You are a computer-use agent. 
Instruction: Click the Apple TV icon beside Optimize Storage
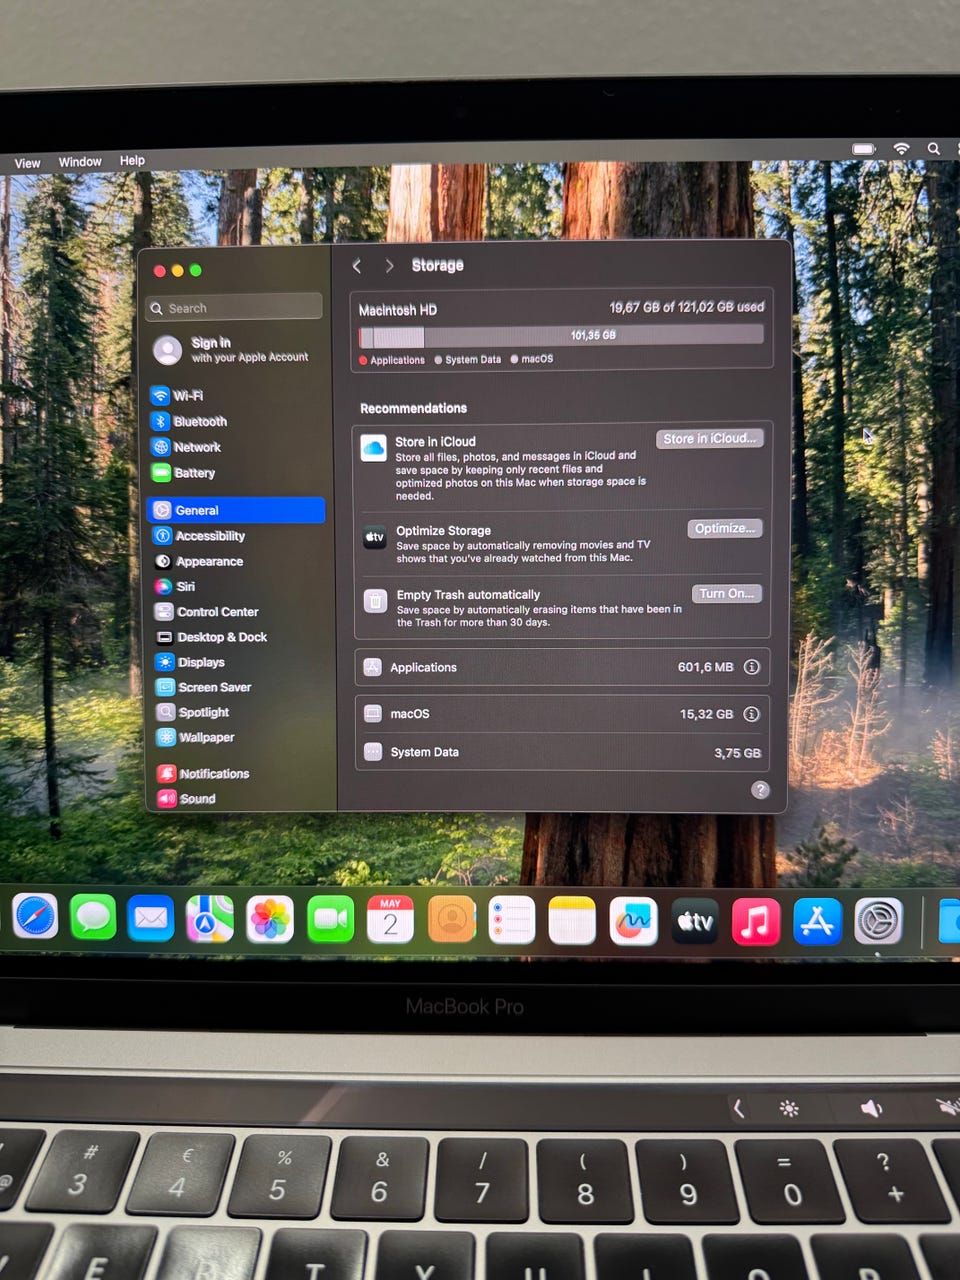374,537
